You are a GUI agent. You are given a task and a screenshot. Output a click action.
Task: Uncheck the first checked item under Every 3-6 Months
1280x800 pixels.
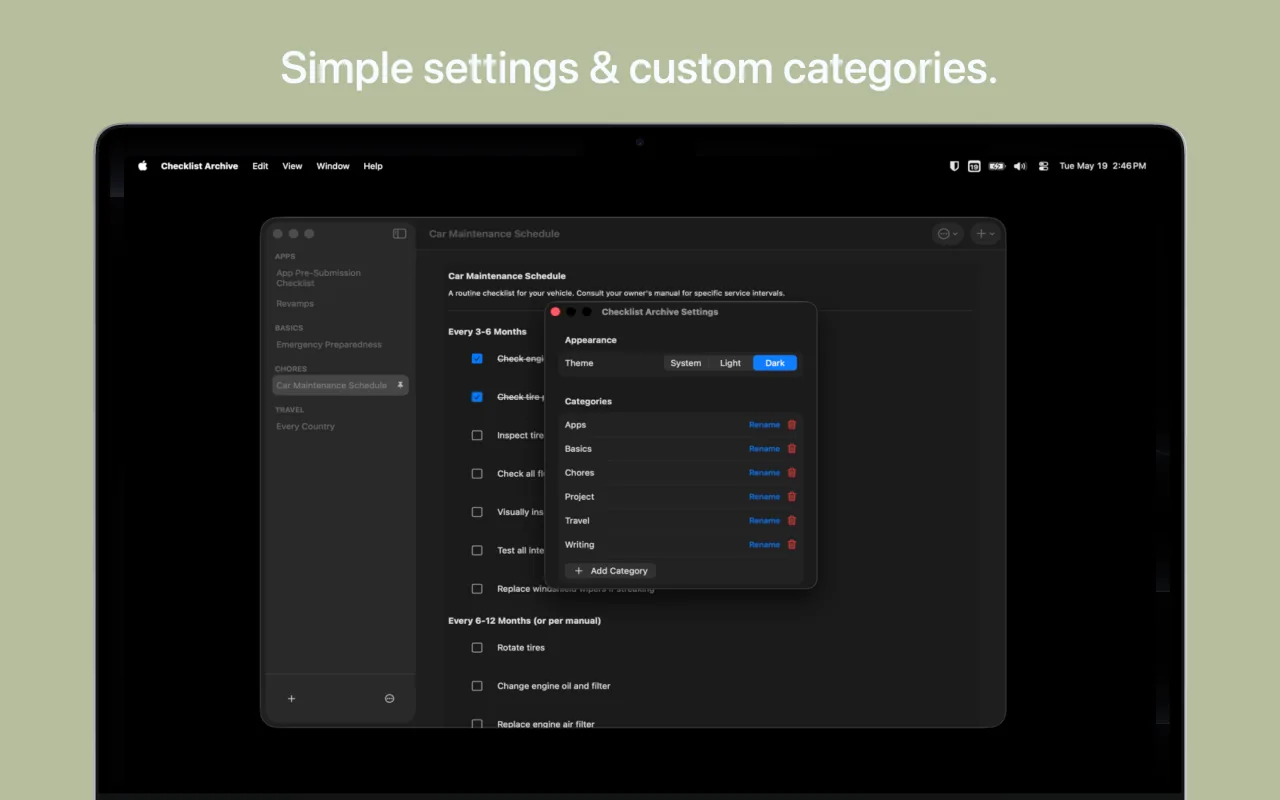477,359
